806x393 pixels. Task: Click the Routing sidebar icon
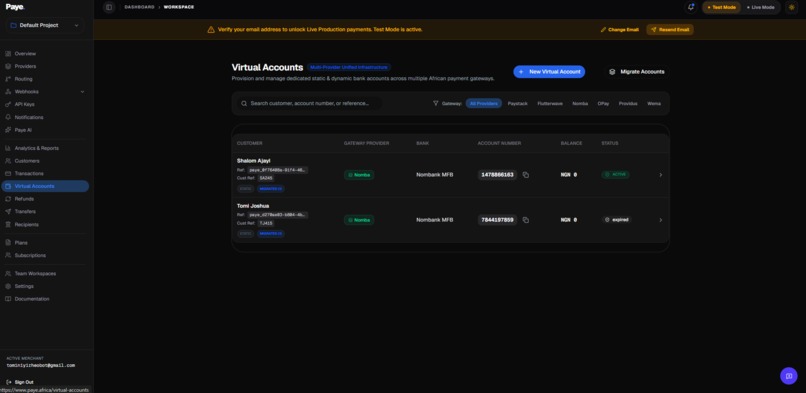point(8,79)
